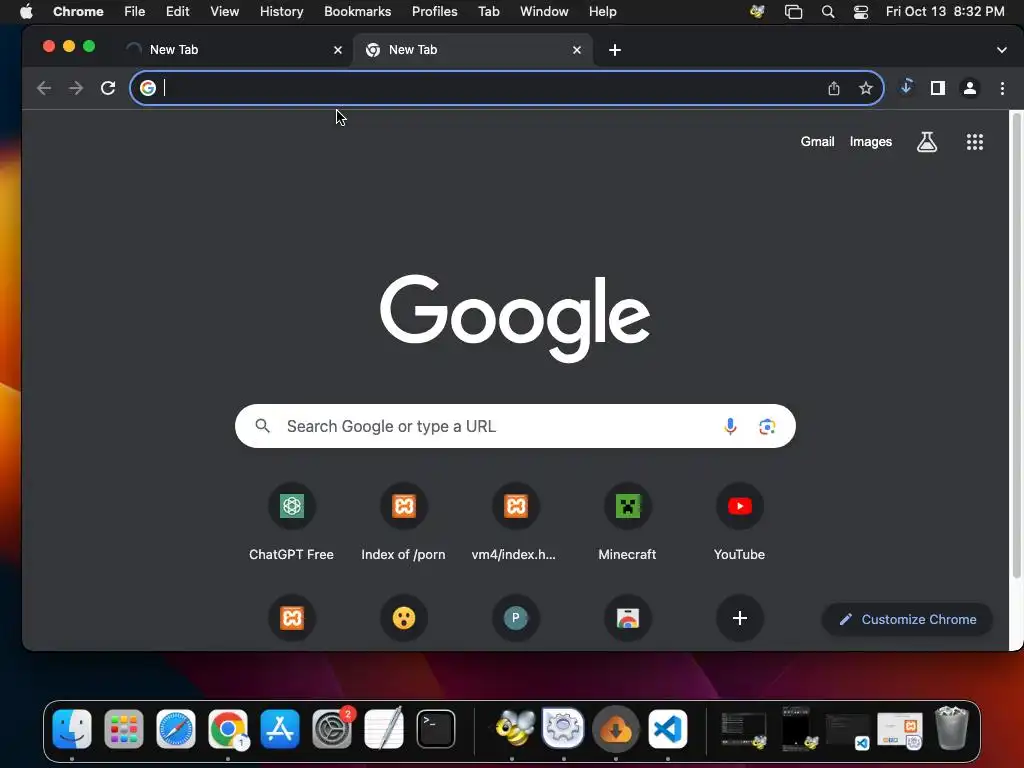Open the vm4/index.h... shortcut

tap(515, 522)
